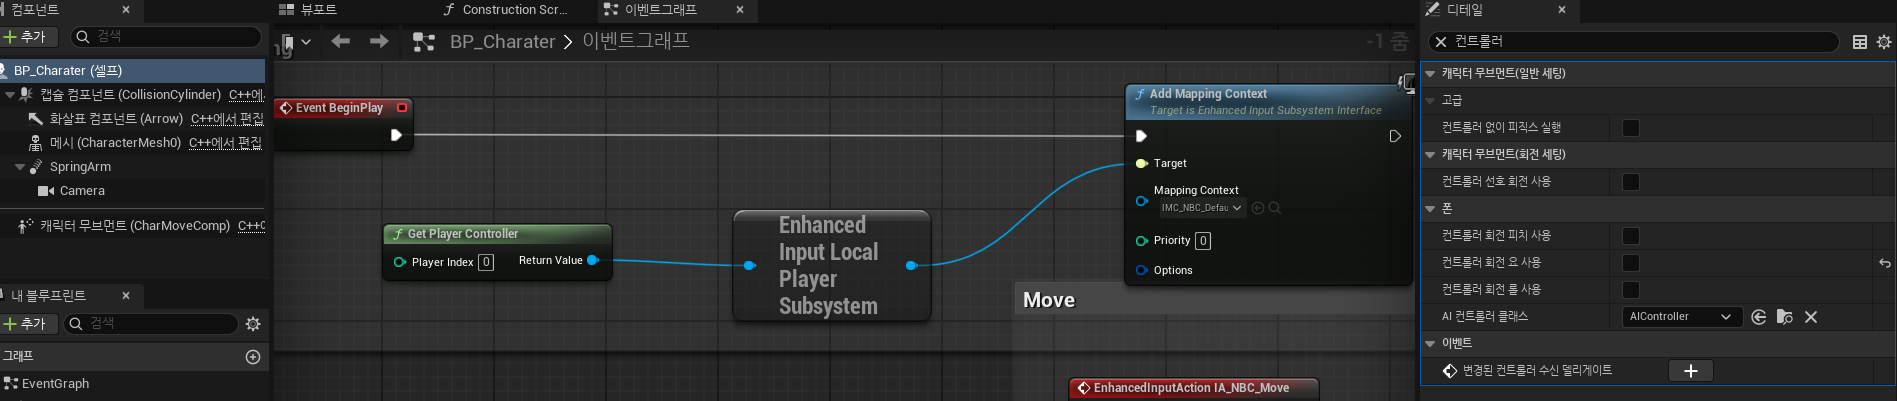Click the Player Index pin
This screenshot has height=401, width=1897.
pyautogui.click(x=400, y=262)
